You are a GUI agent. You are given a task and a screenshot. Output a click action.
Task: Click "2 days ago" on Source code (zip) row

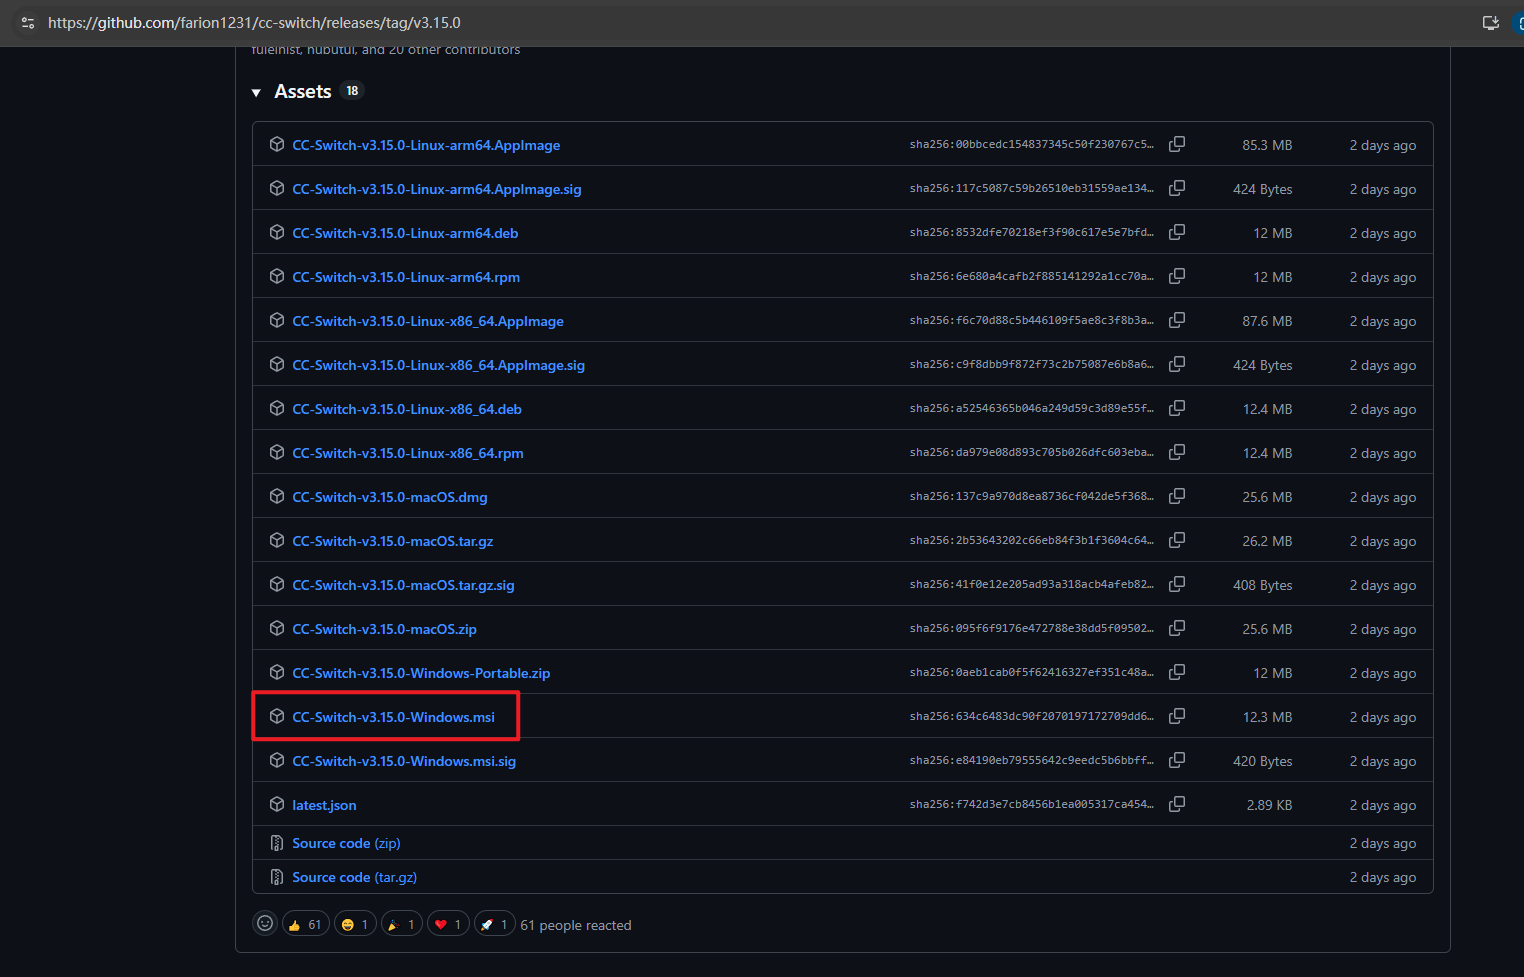(x=1382, y=843)
